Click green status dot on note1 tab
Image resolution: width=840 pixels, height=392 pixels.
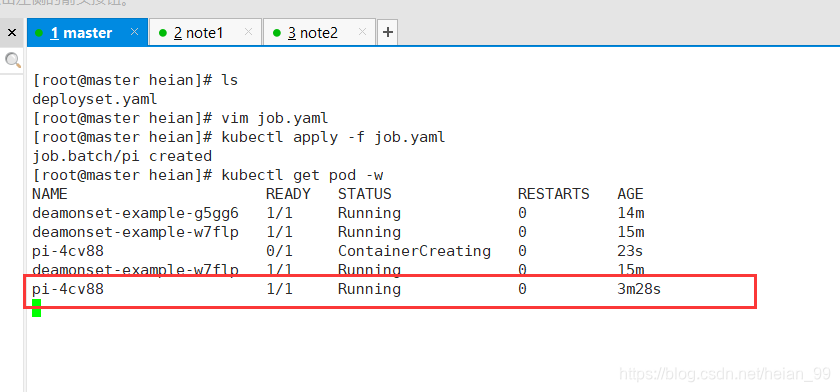(x=163, y=33)
